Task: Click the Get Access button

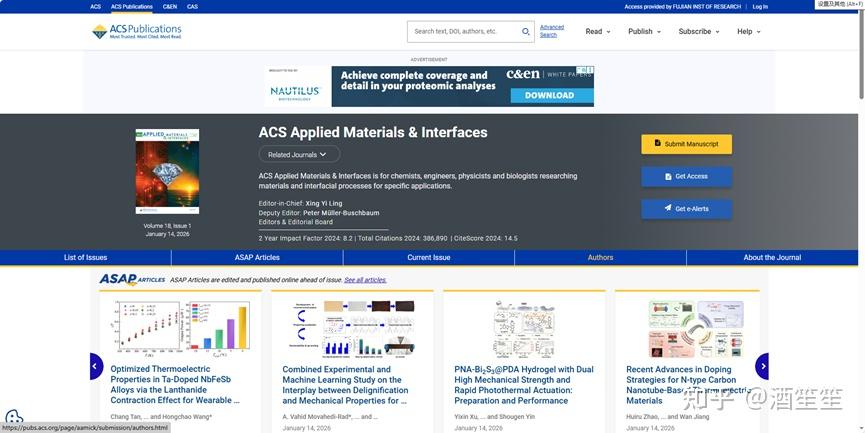Action: coord(686,177)
